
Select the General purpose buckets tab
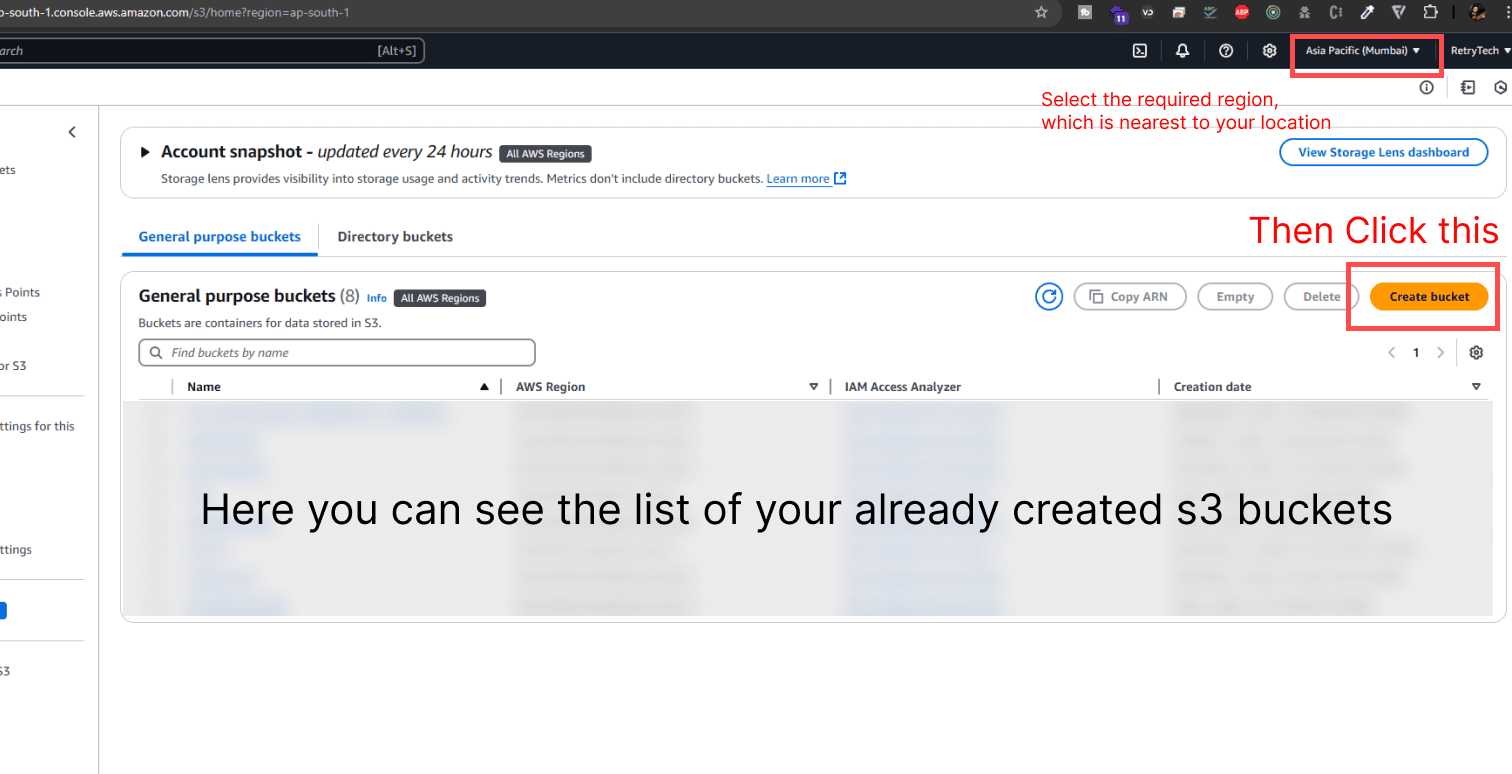(219, 237)
